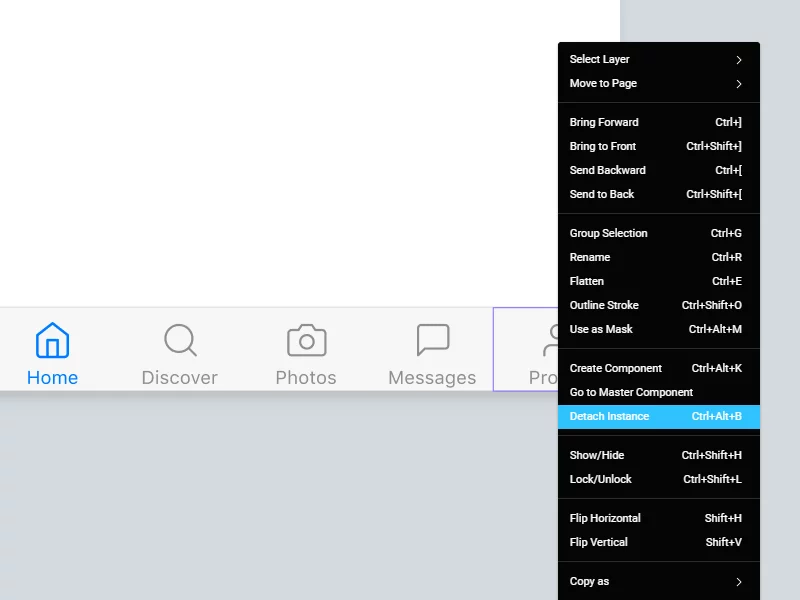Click Detach Instance menu item
The width and height of the screenshot is (800, 600).
[x=659, y=416]
